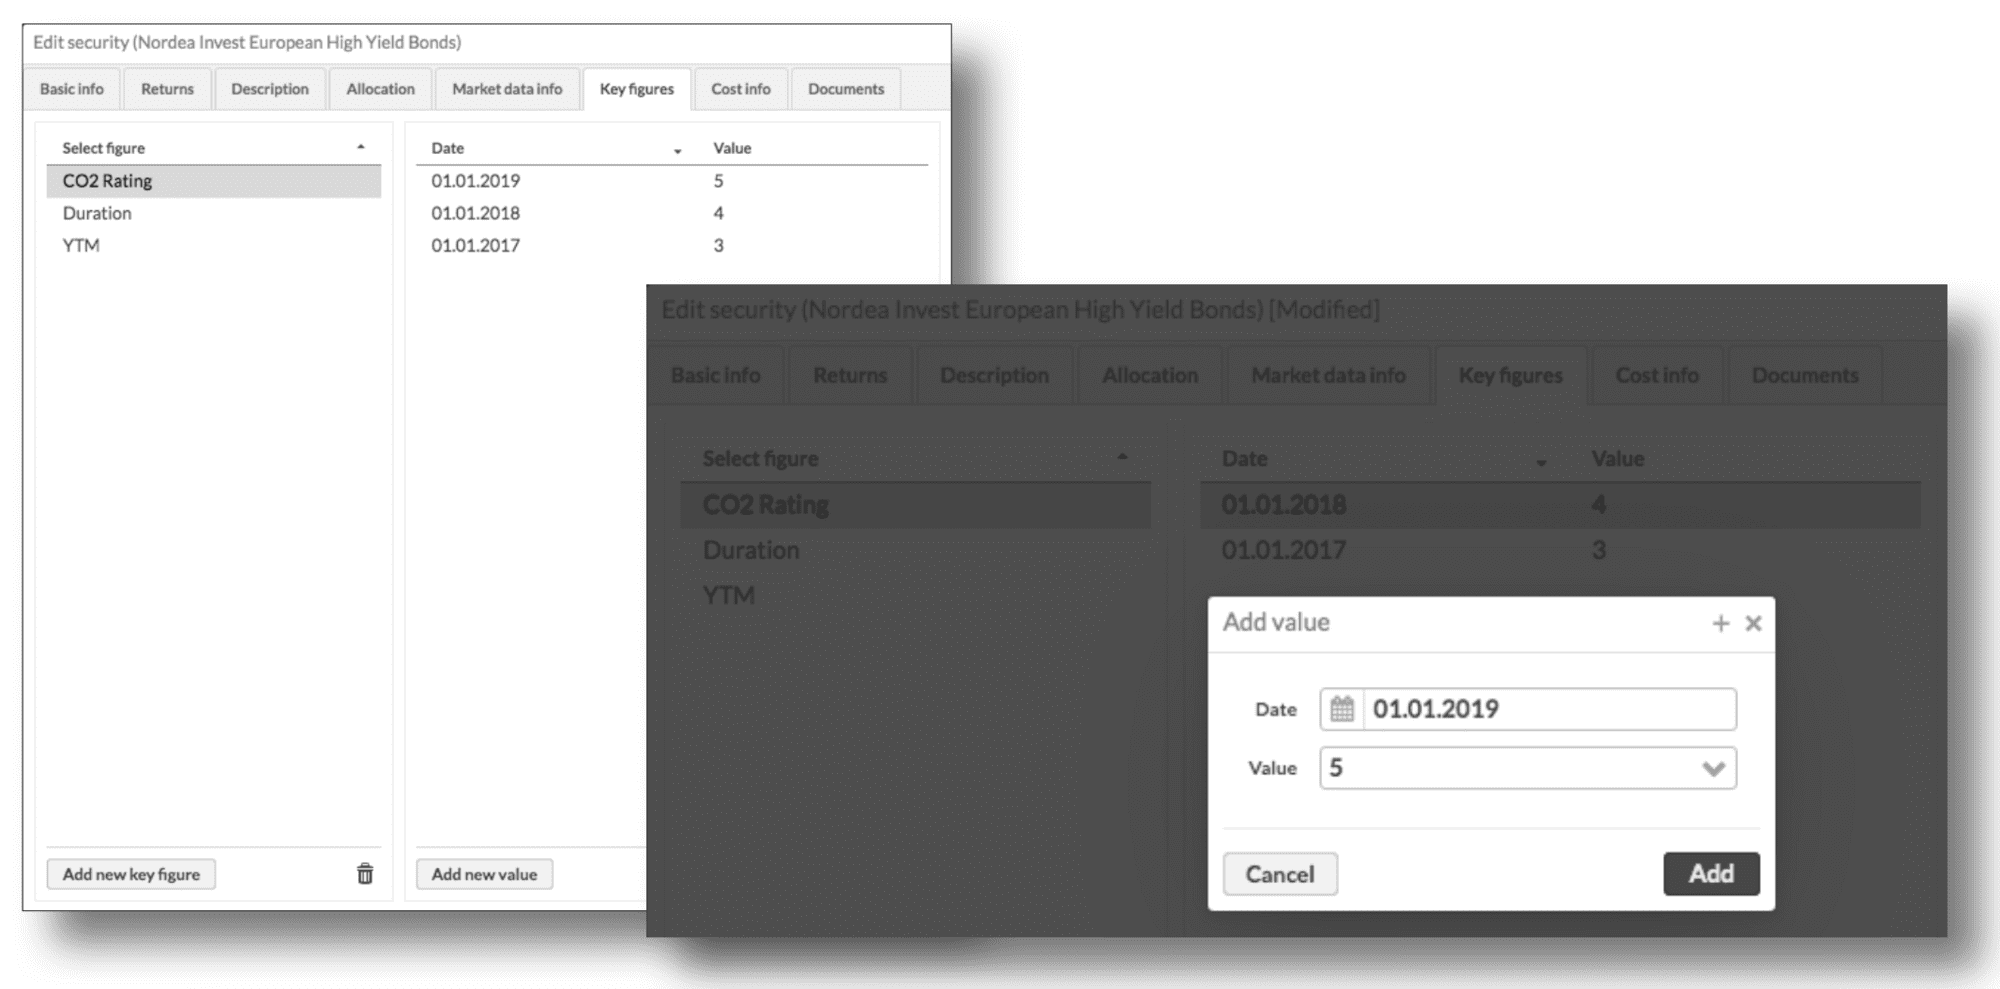Click the trash icon under the figure list

[365, 874]
